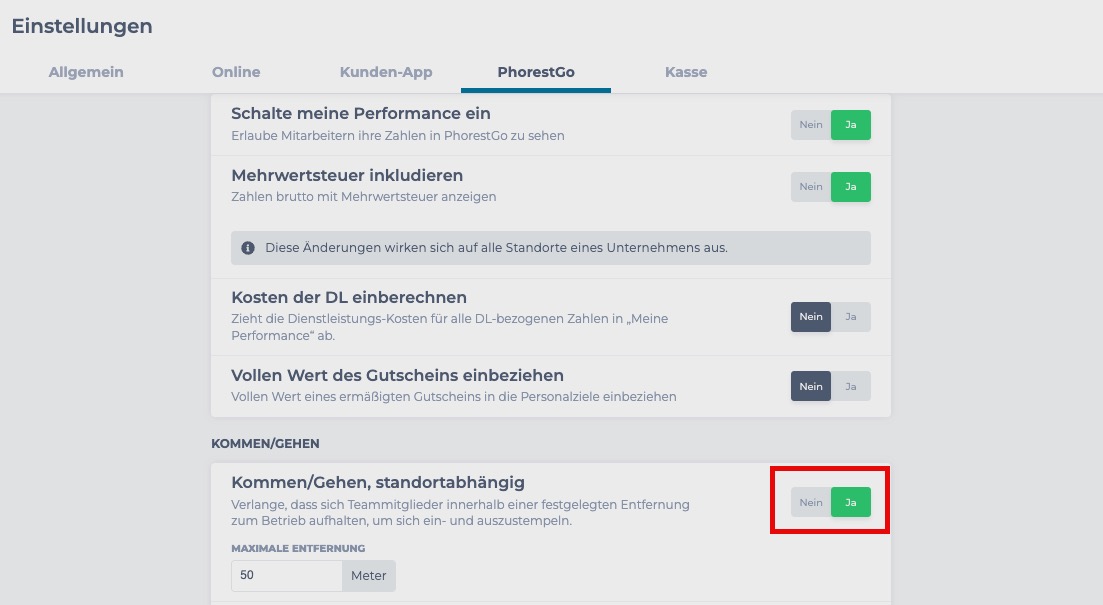Image resolution: width=1103 pixels, height=605 pixels.
Task: Focus the Maximale Entfernung input field
Action: click(x=287, y=575)
